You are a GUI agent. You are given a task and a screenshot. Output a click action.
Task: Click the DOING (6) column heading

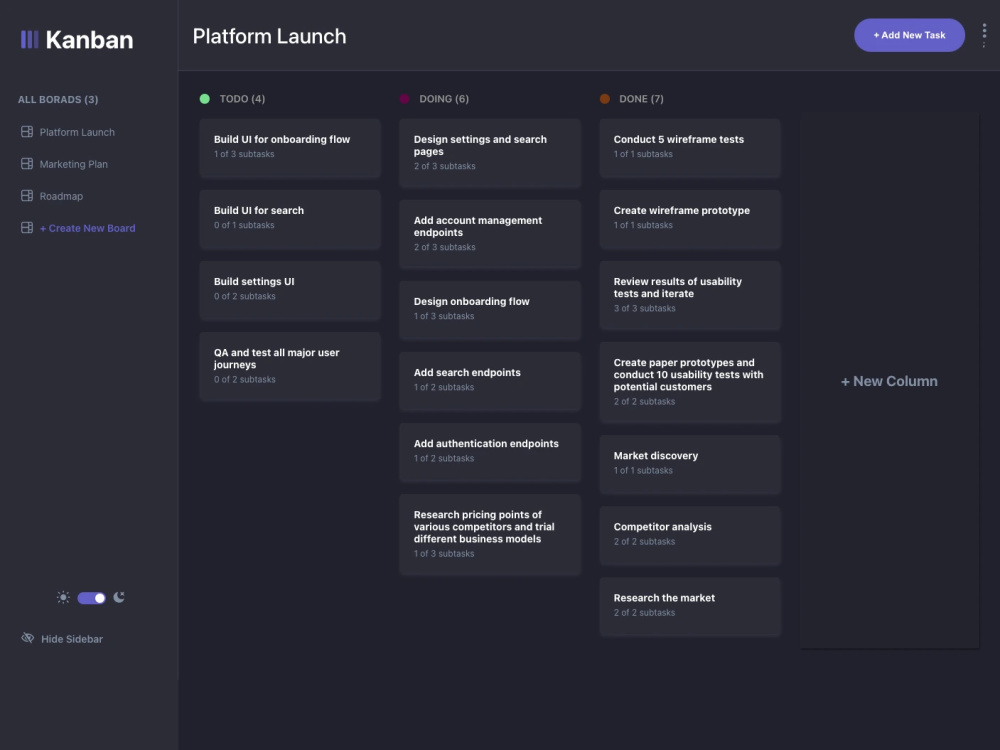point(444,99)
